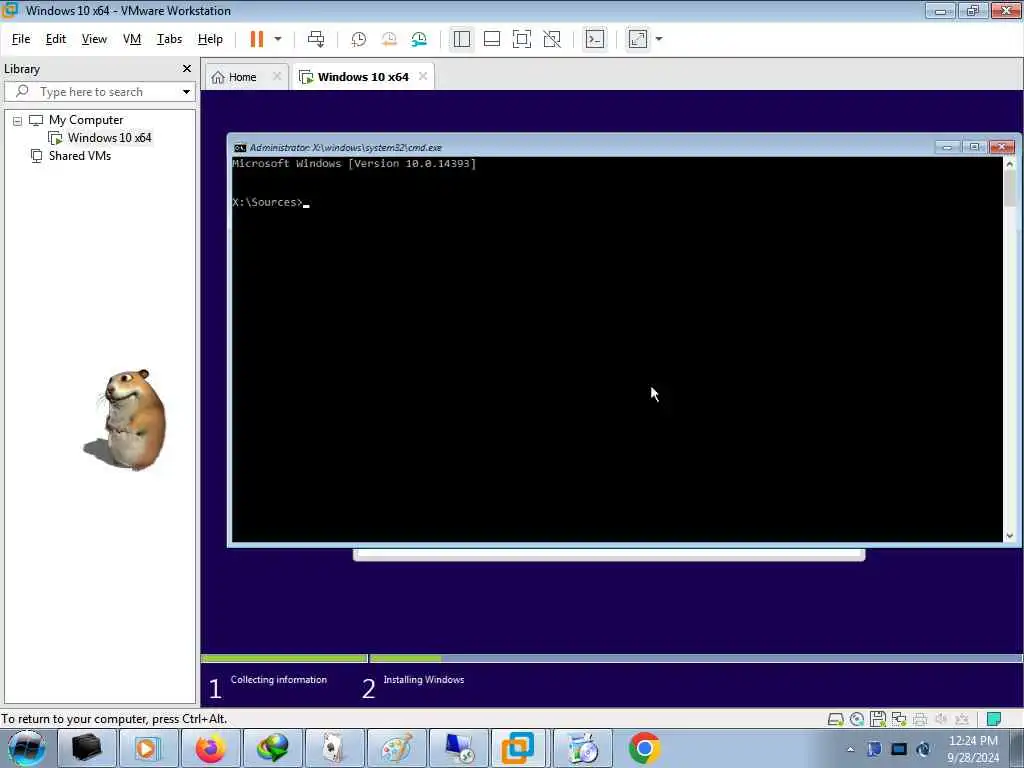Open the Windows Start button

click(x=27, y=748)
